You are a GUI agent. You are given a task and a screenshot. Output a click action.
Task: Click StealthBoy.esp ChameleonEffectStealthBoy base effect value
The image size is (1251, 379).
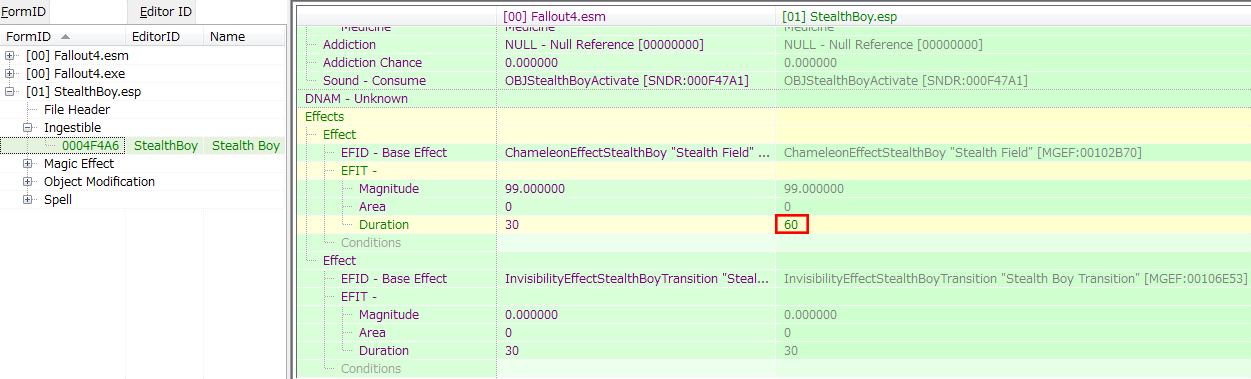[x=963, y=153]
